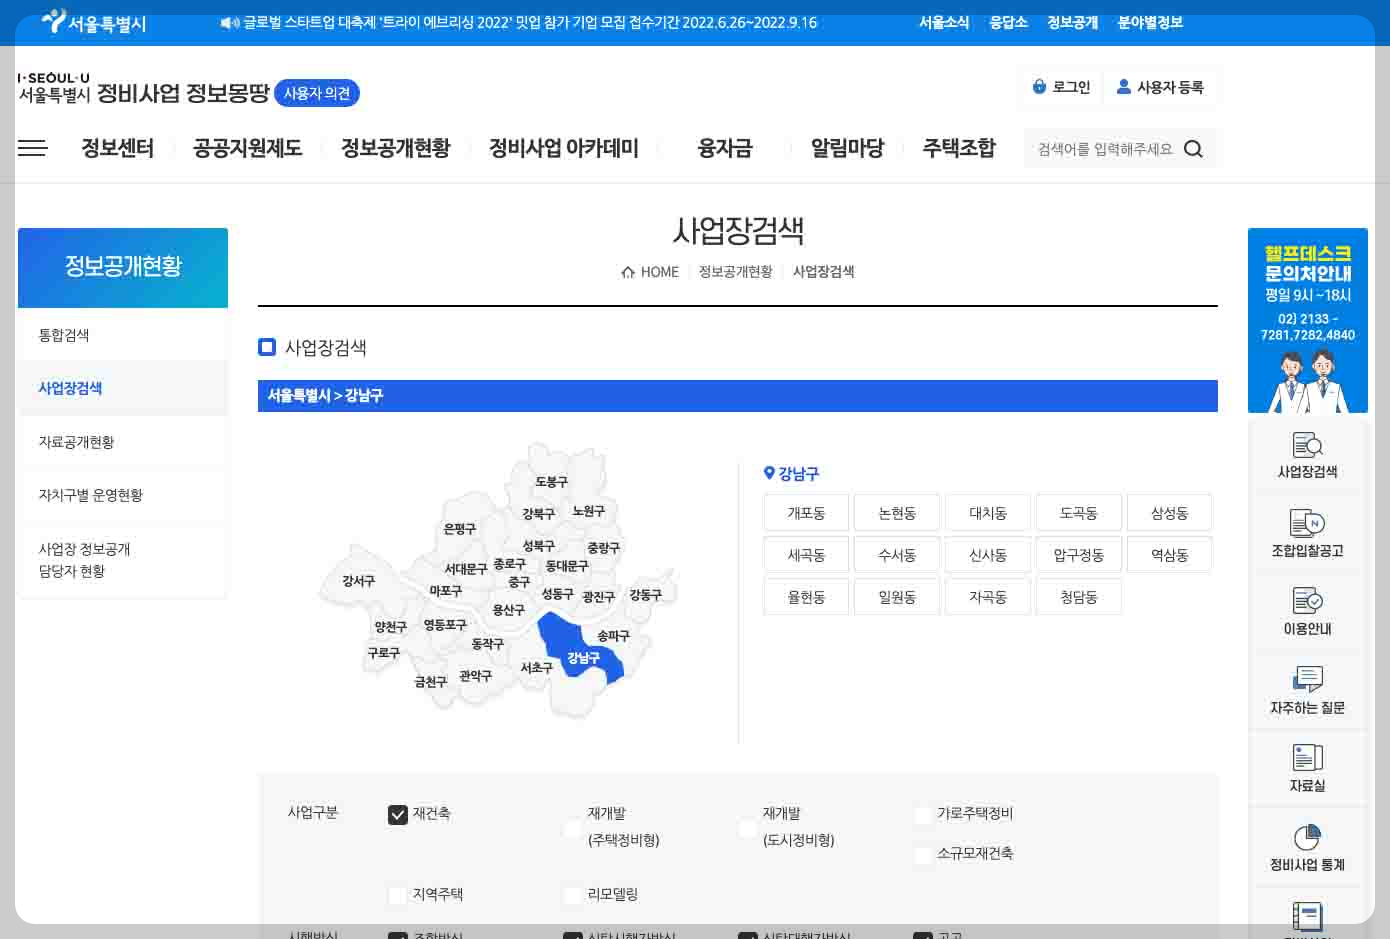Click 응답소 in the top bar
Screen dimensions: 1390x939
coord(1008,22)
